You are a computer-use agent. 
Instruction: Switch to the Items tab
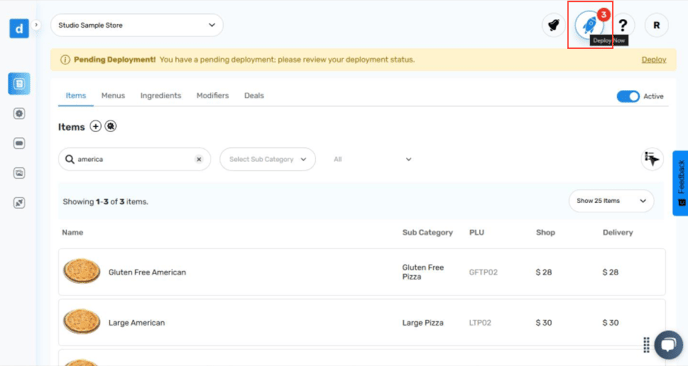pos(76,96)
